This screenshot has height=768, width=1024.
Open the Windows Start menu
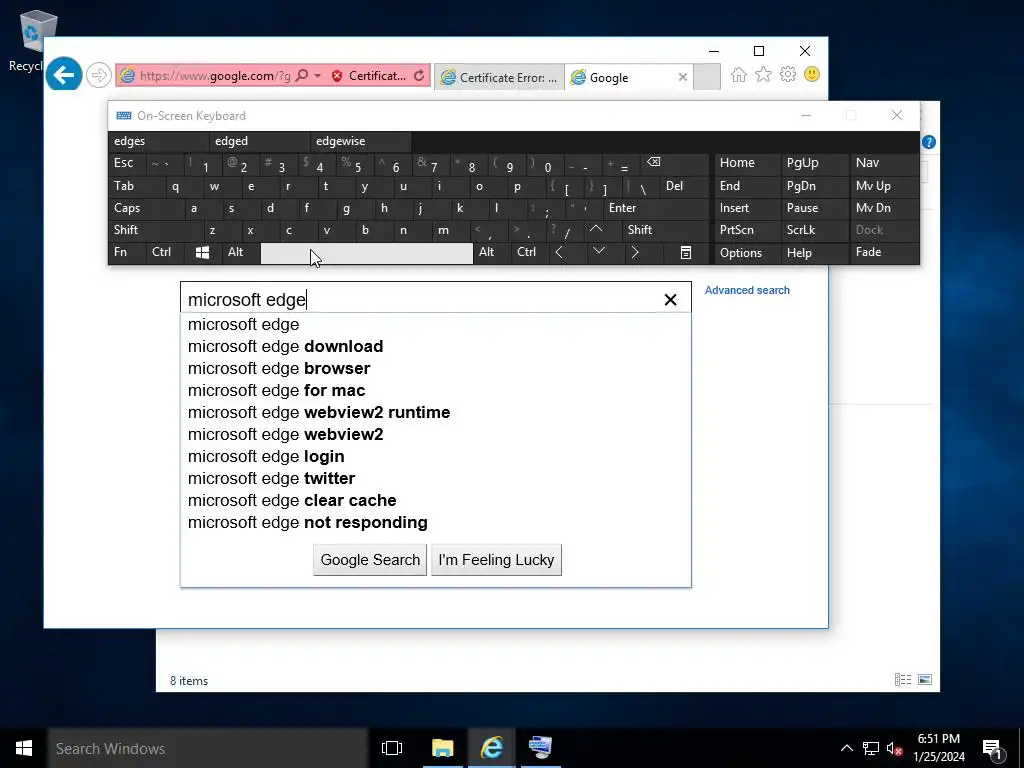tap(24, 748)
